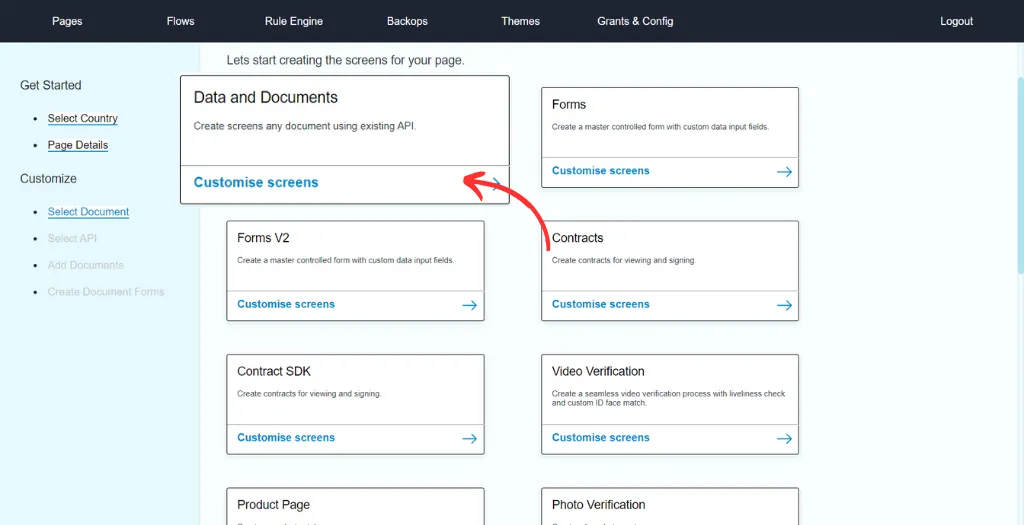1024x525 pixels.
Task: Click Customise screens in the Contracts card
Action: click(601, 304)
